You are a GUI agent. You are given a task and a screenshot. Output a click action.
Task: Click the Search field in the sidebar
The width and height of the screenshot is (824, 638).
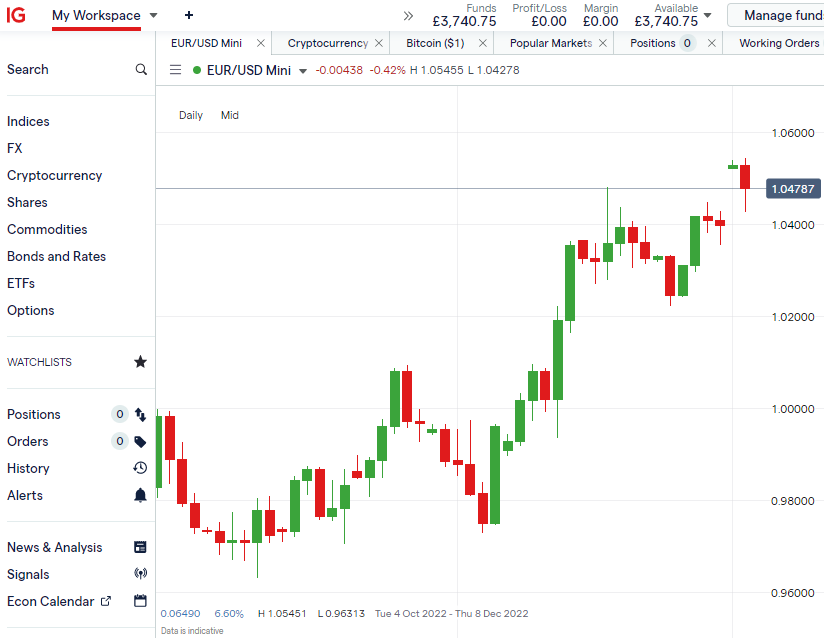pos(77,69)
